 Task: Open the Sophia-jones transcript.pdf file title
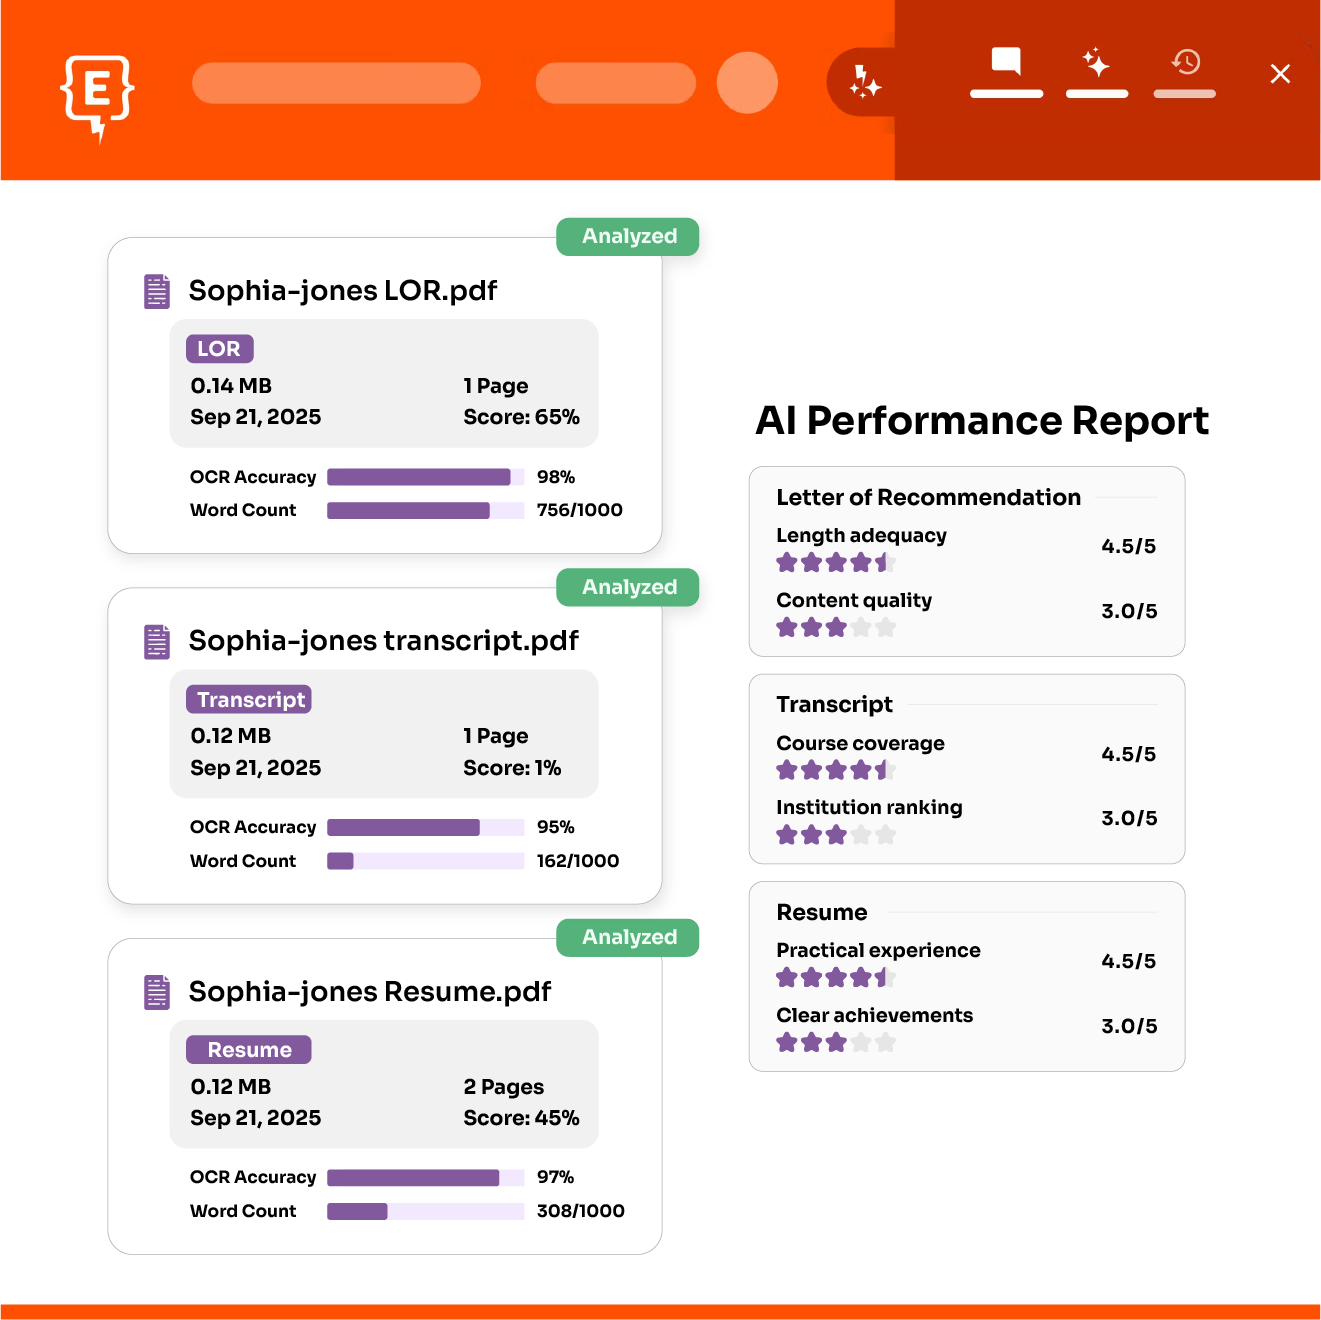tap(383, 641)
